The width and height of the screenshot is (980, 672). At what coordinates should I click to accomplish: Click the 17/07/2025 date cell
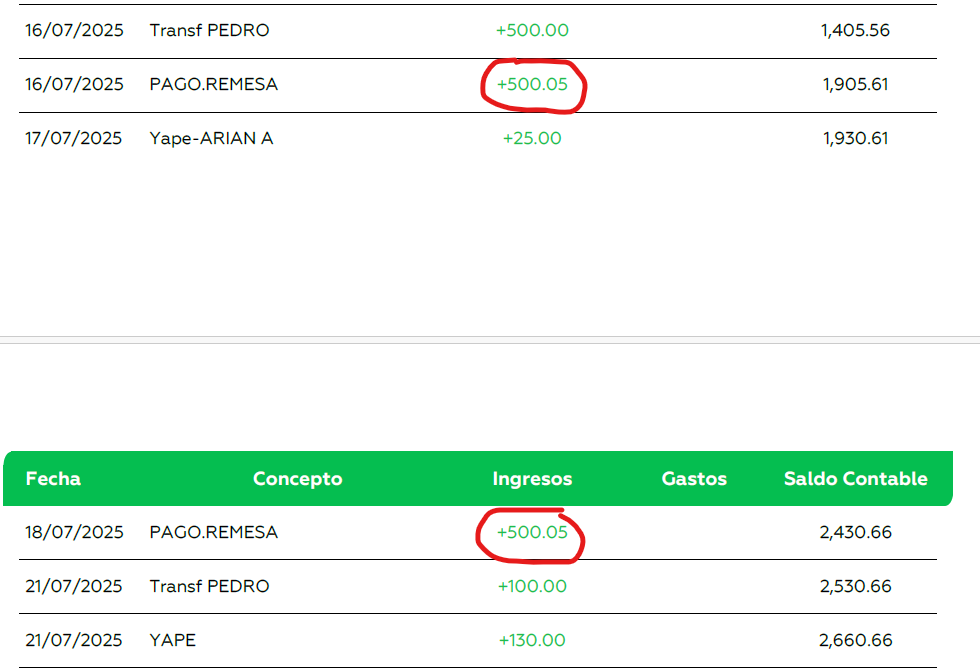[74, 139]
